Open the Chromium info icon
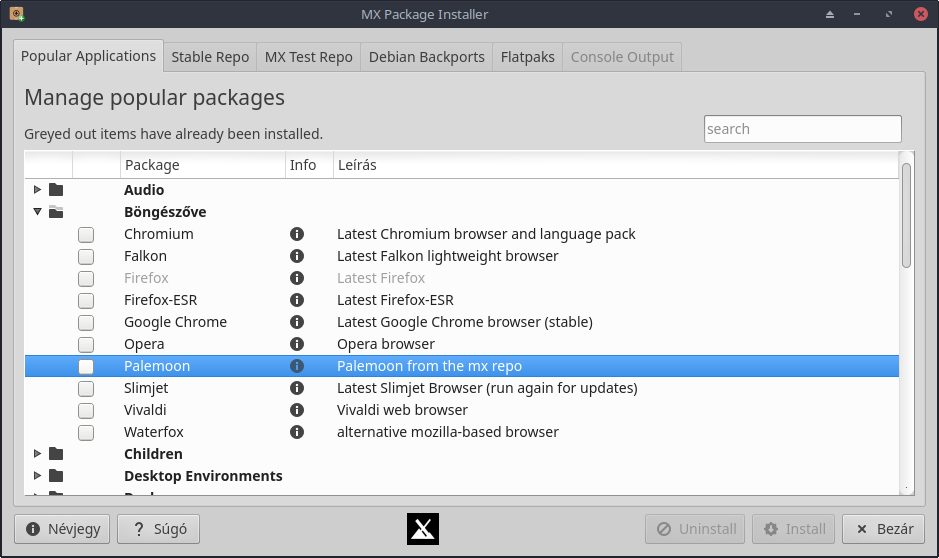Viewport: 939px width, 558px height. [x=296, y=234]
